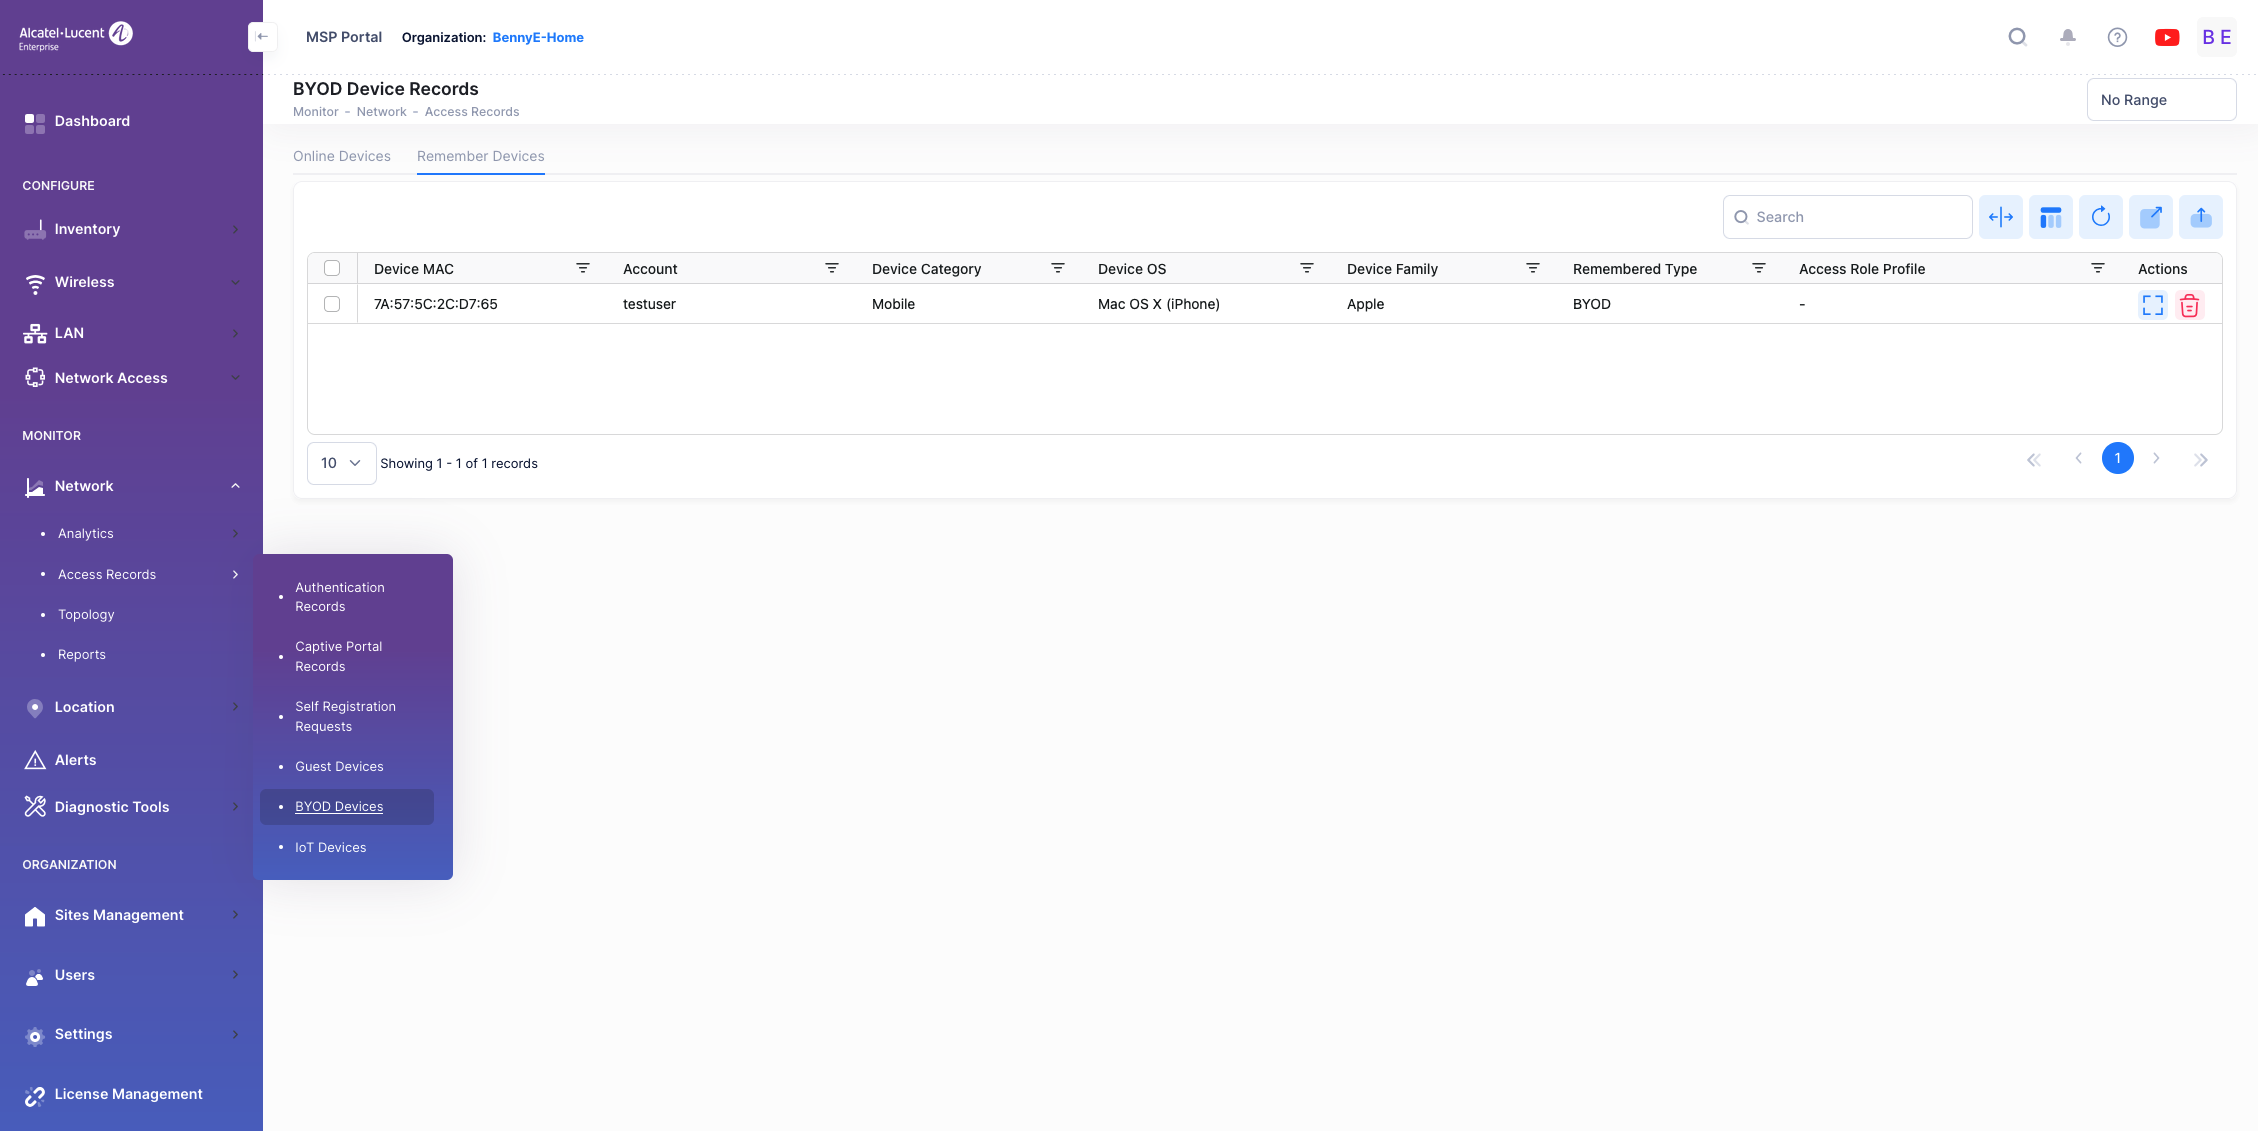
Task: Click the YouTube icon in header
Action: (2166, 37)
